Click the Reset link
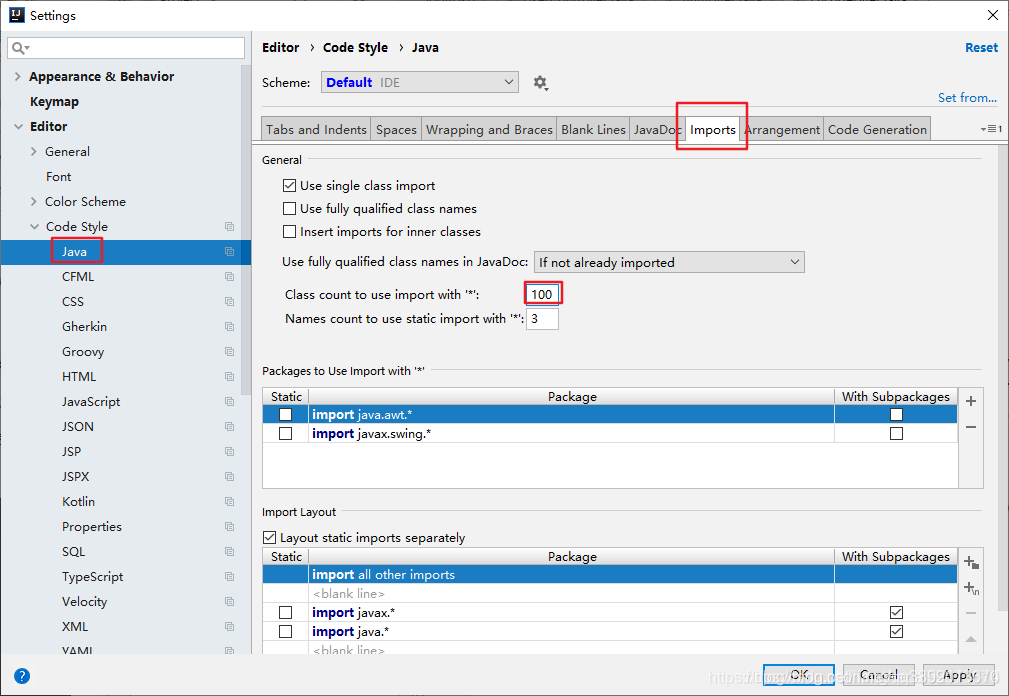Viewport: 1009px width, 696px height. click(x=981, y=48)
